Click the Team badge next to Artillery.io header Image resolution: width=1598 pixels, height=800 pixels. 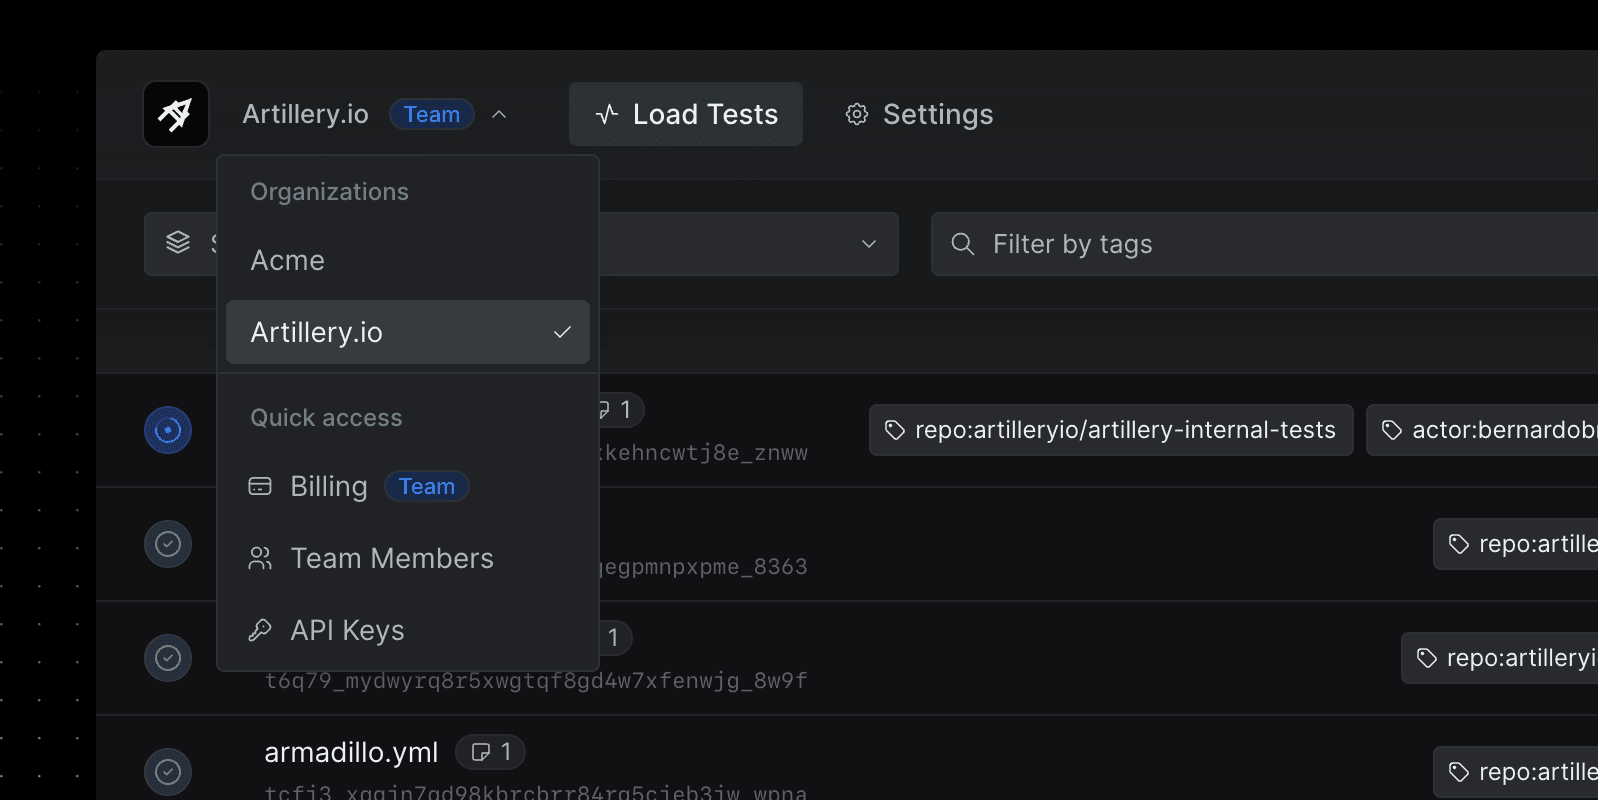click(432, 114)
